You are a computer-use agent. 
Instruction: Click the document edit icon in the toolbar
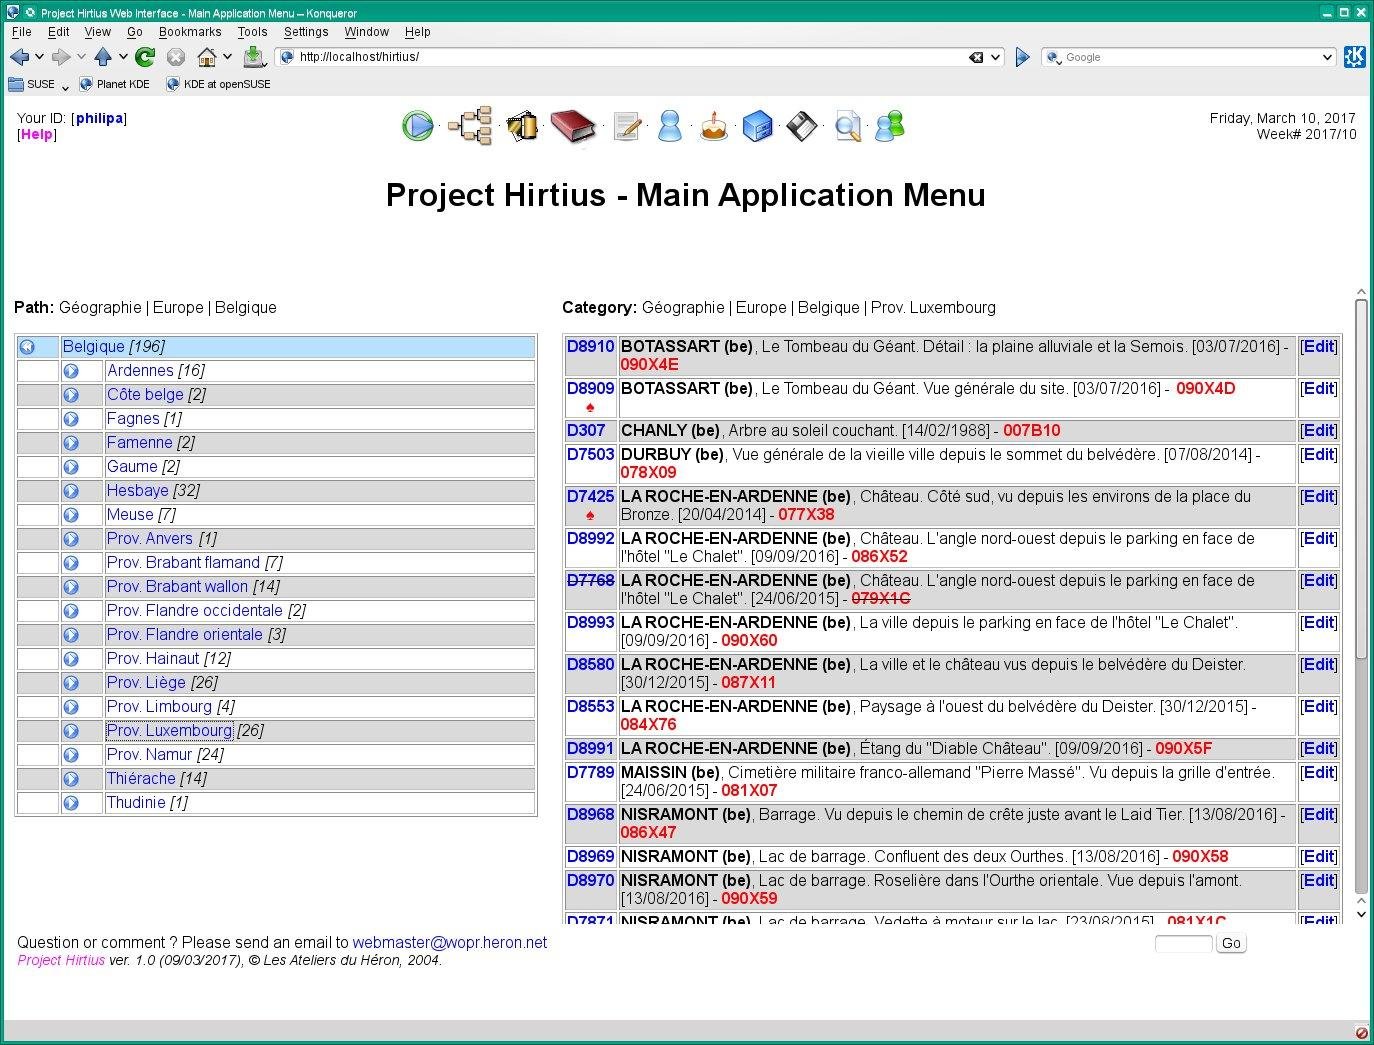pos(627,125)
